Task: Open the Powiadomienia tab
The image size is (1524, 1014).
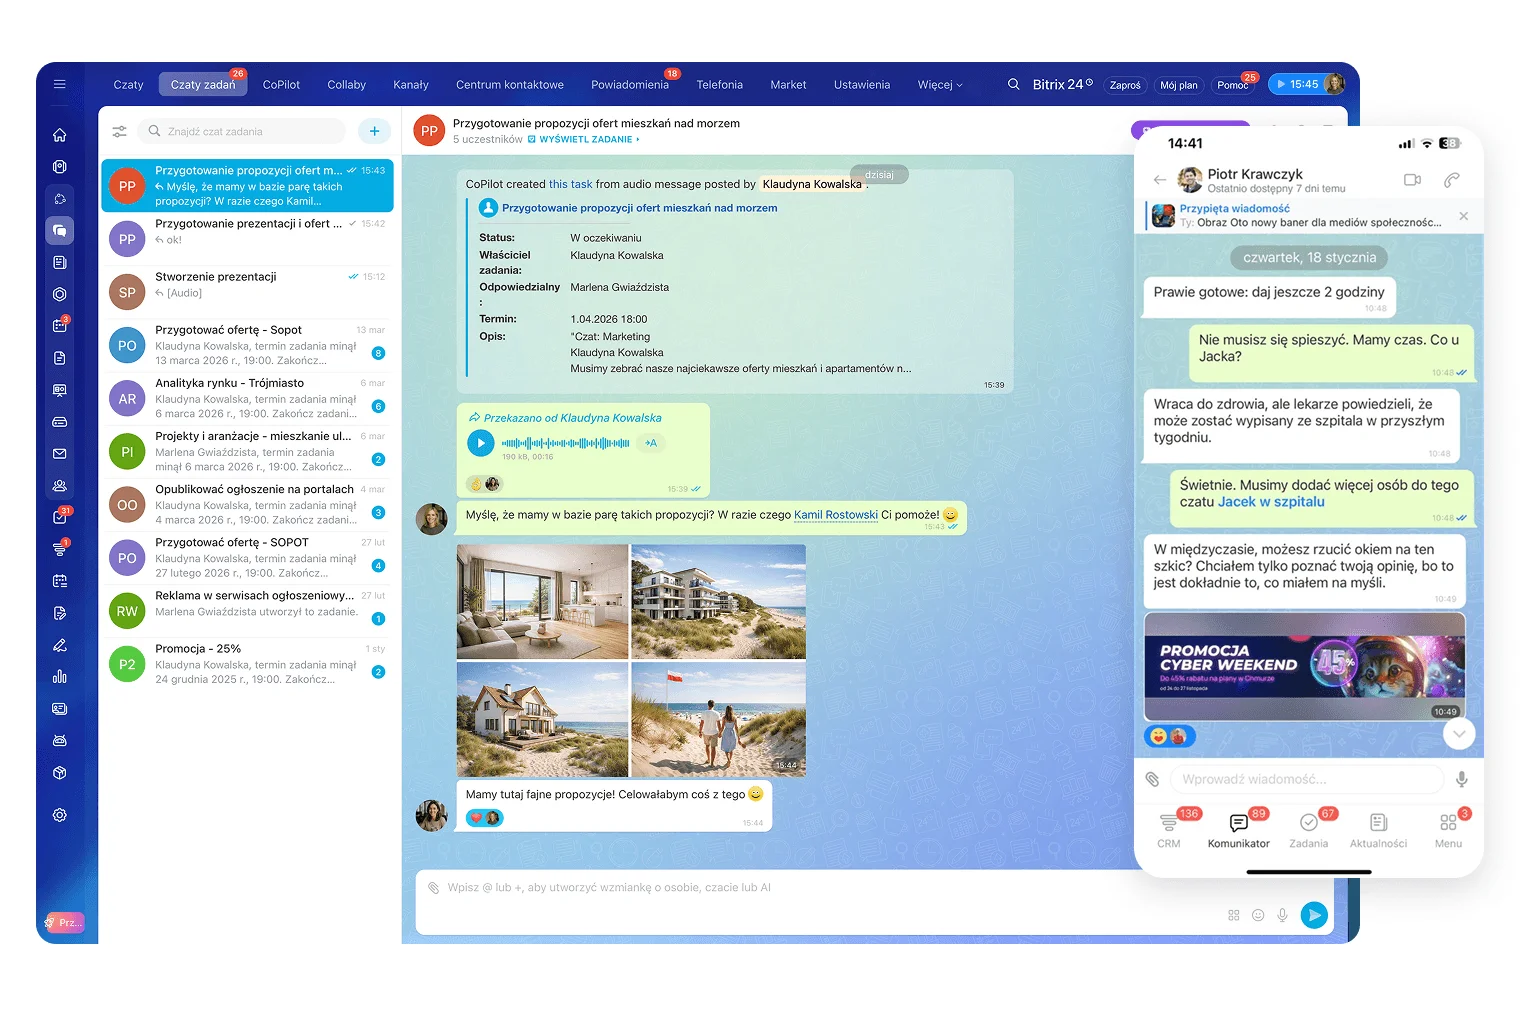Action: (x=630, y=85)
